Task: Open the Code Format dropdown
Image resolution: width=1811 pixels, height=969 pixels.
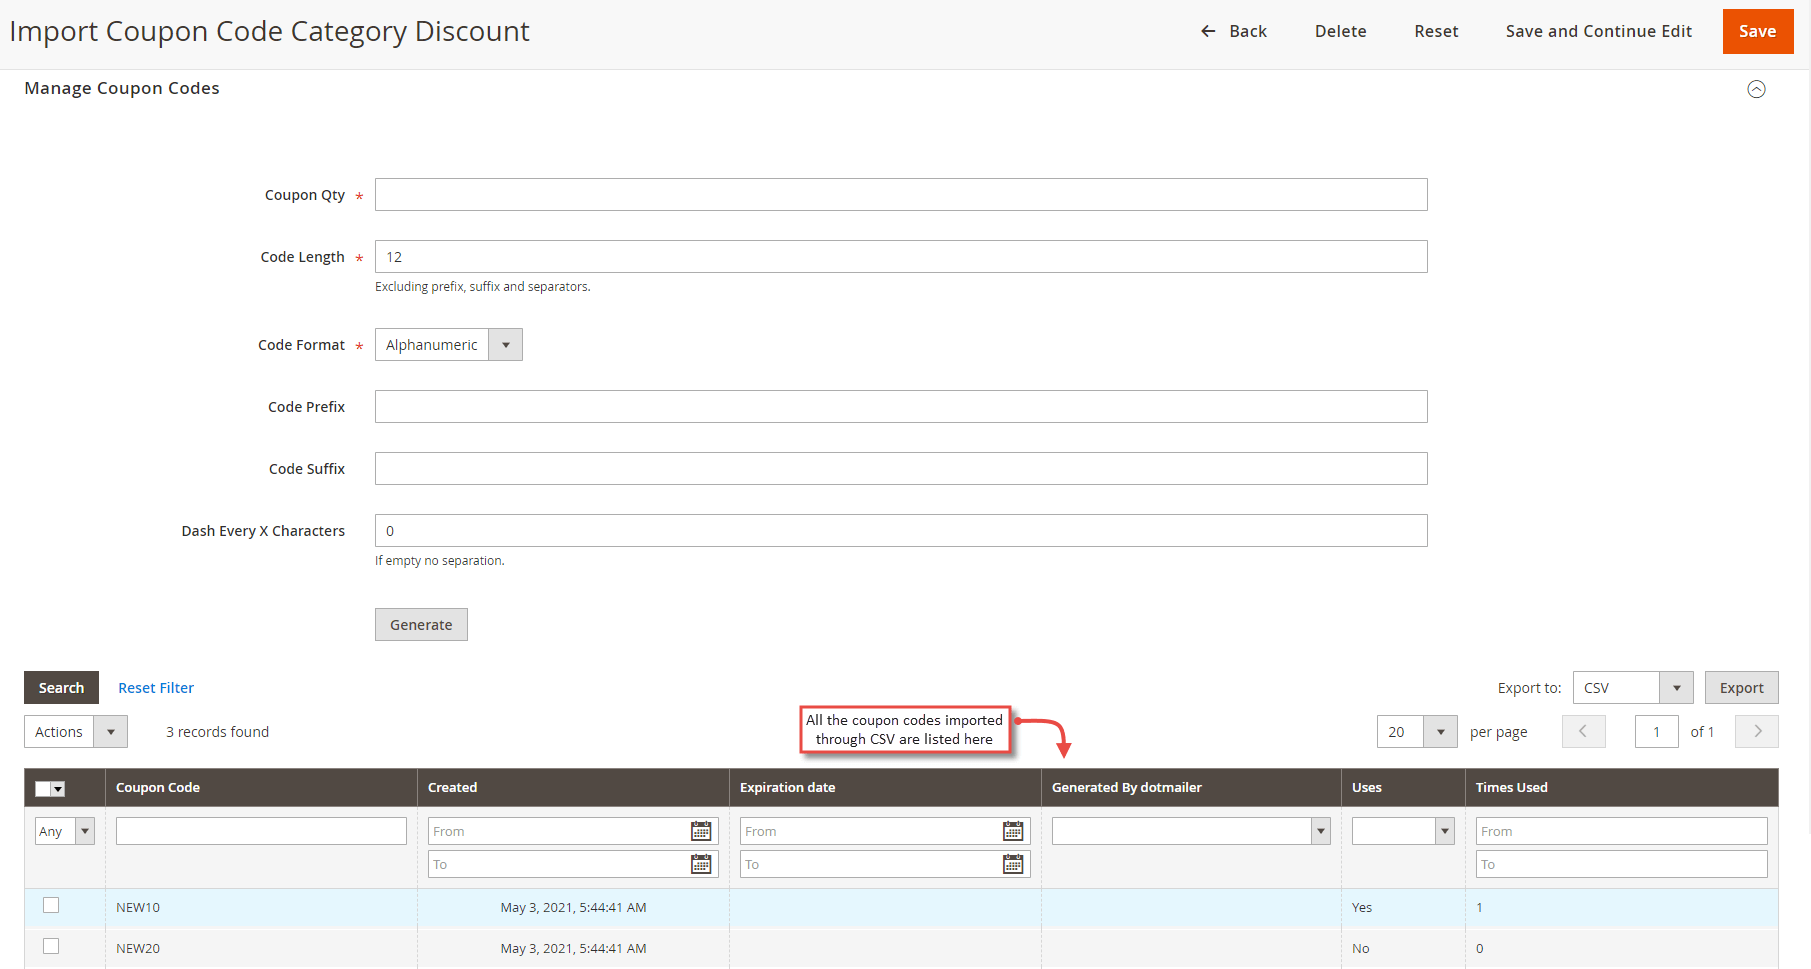Action: pos(448,345)
